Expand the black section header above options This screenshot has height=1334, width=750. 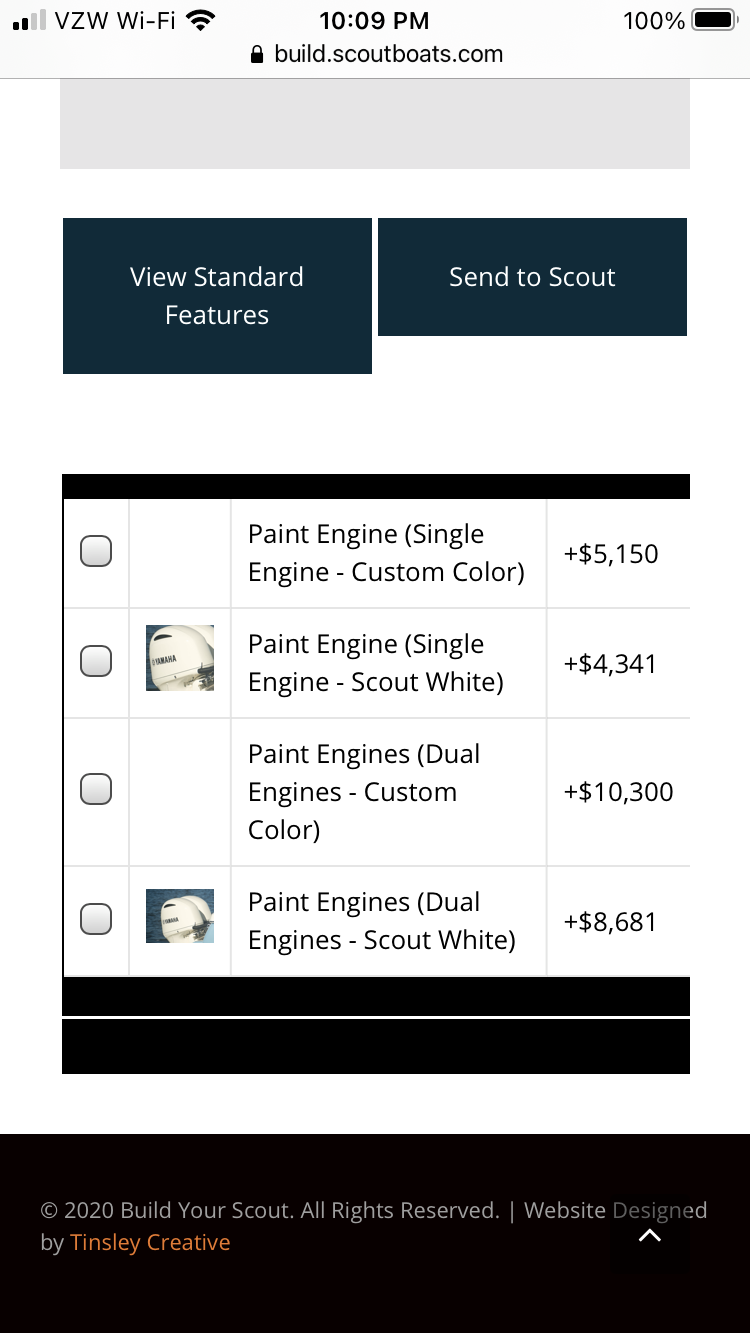tap(376, 486)
